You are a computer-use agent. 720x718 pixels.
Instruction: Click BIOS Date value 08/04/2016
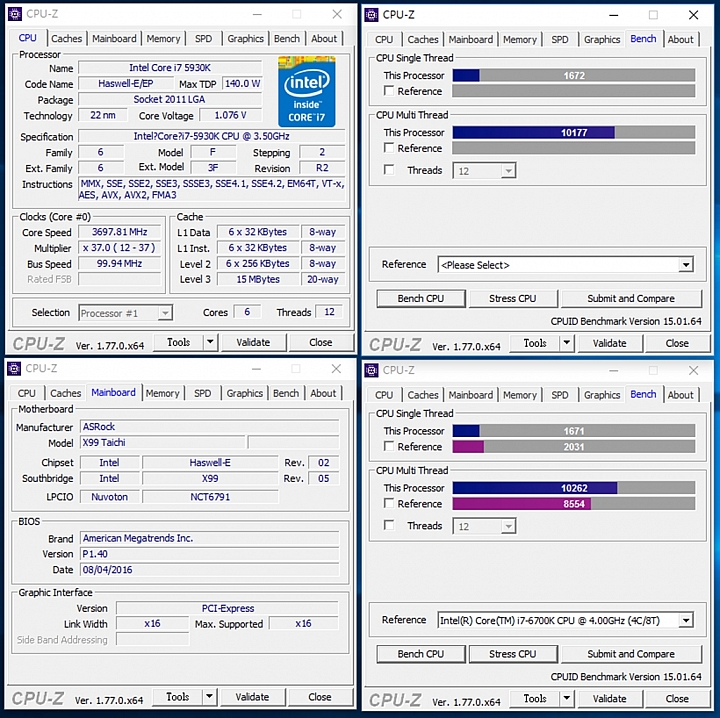(210, 570)
